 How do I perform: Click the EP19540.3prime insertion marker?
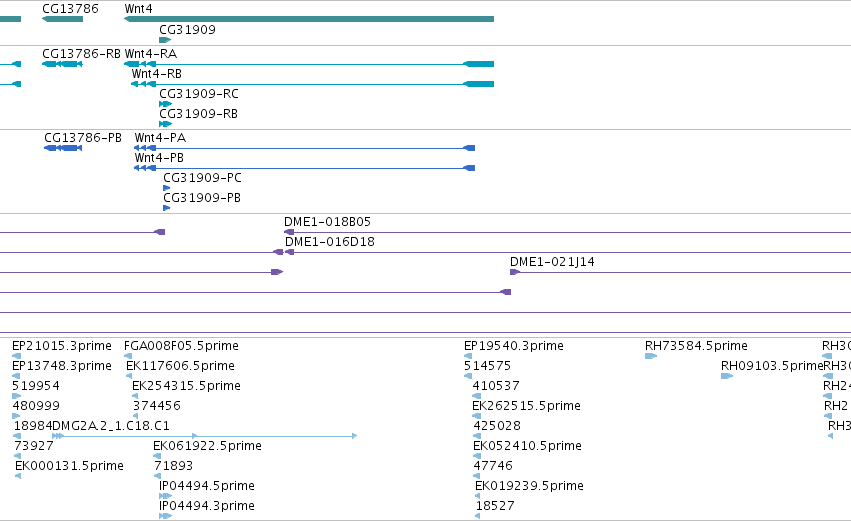(x=468, y=356)
